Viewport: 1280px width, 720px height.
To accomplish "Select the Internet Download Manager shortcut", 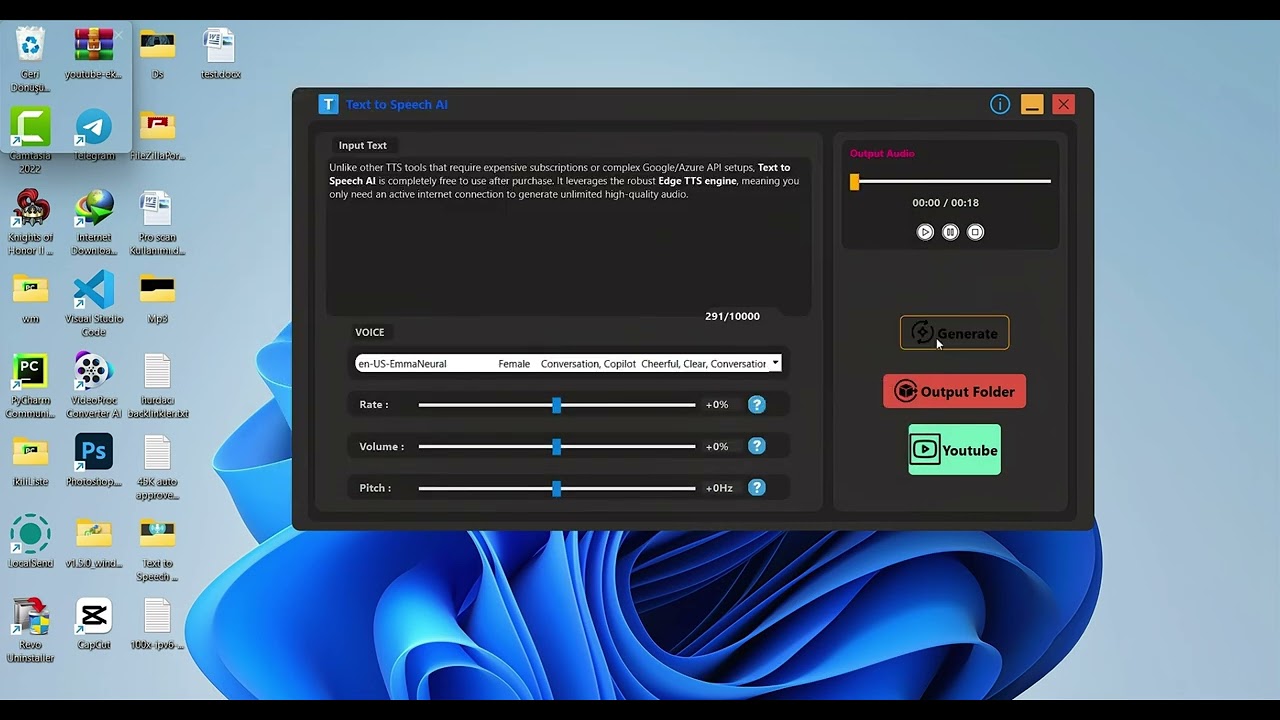I will (94, 221).
